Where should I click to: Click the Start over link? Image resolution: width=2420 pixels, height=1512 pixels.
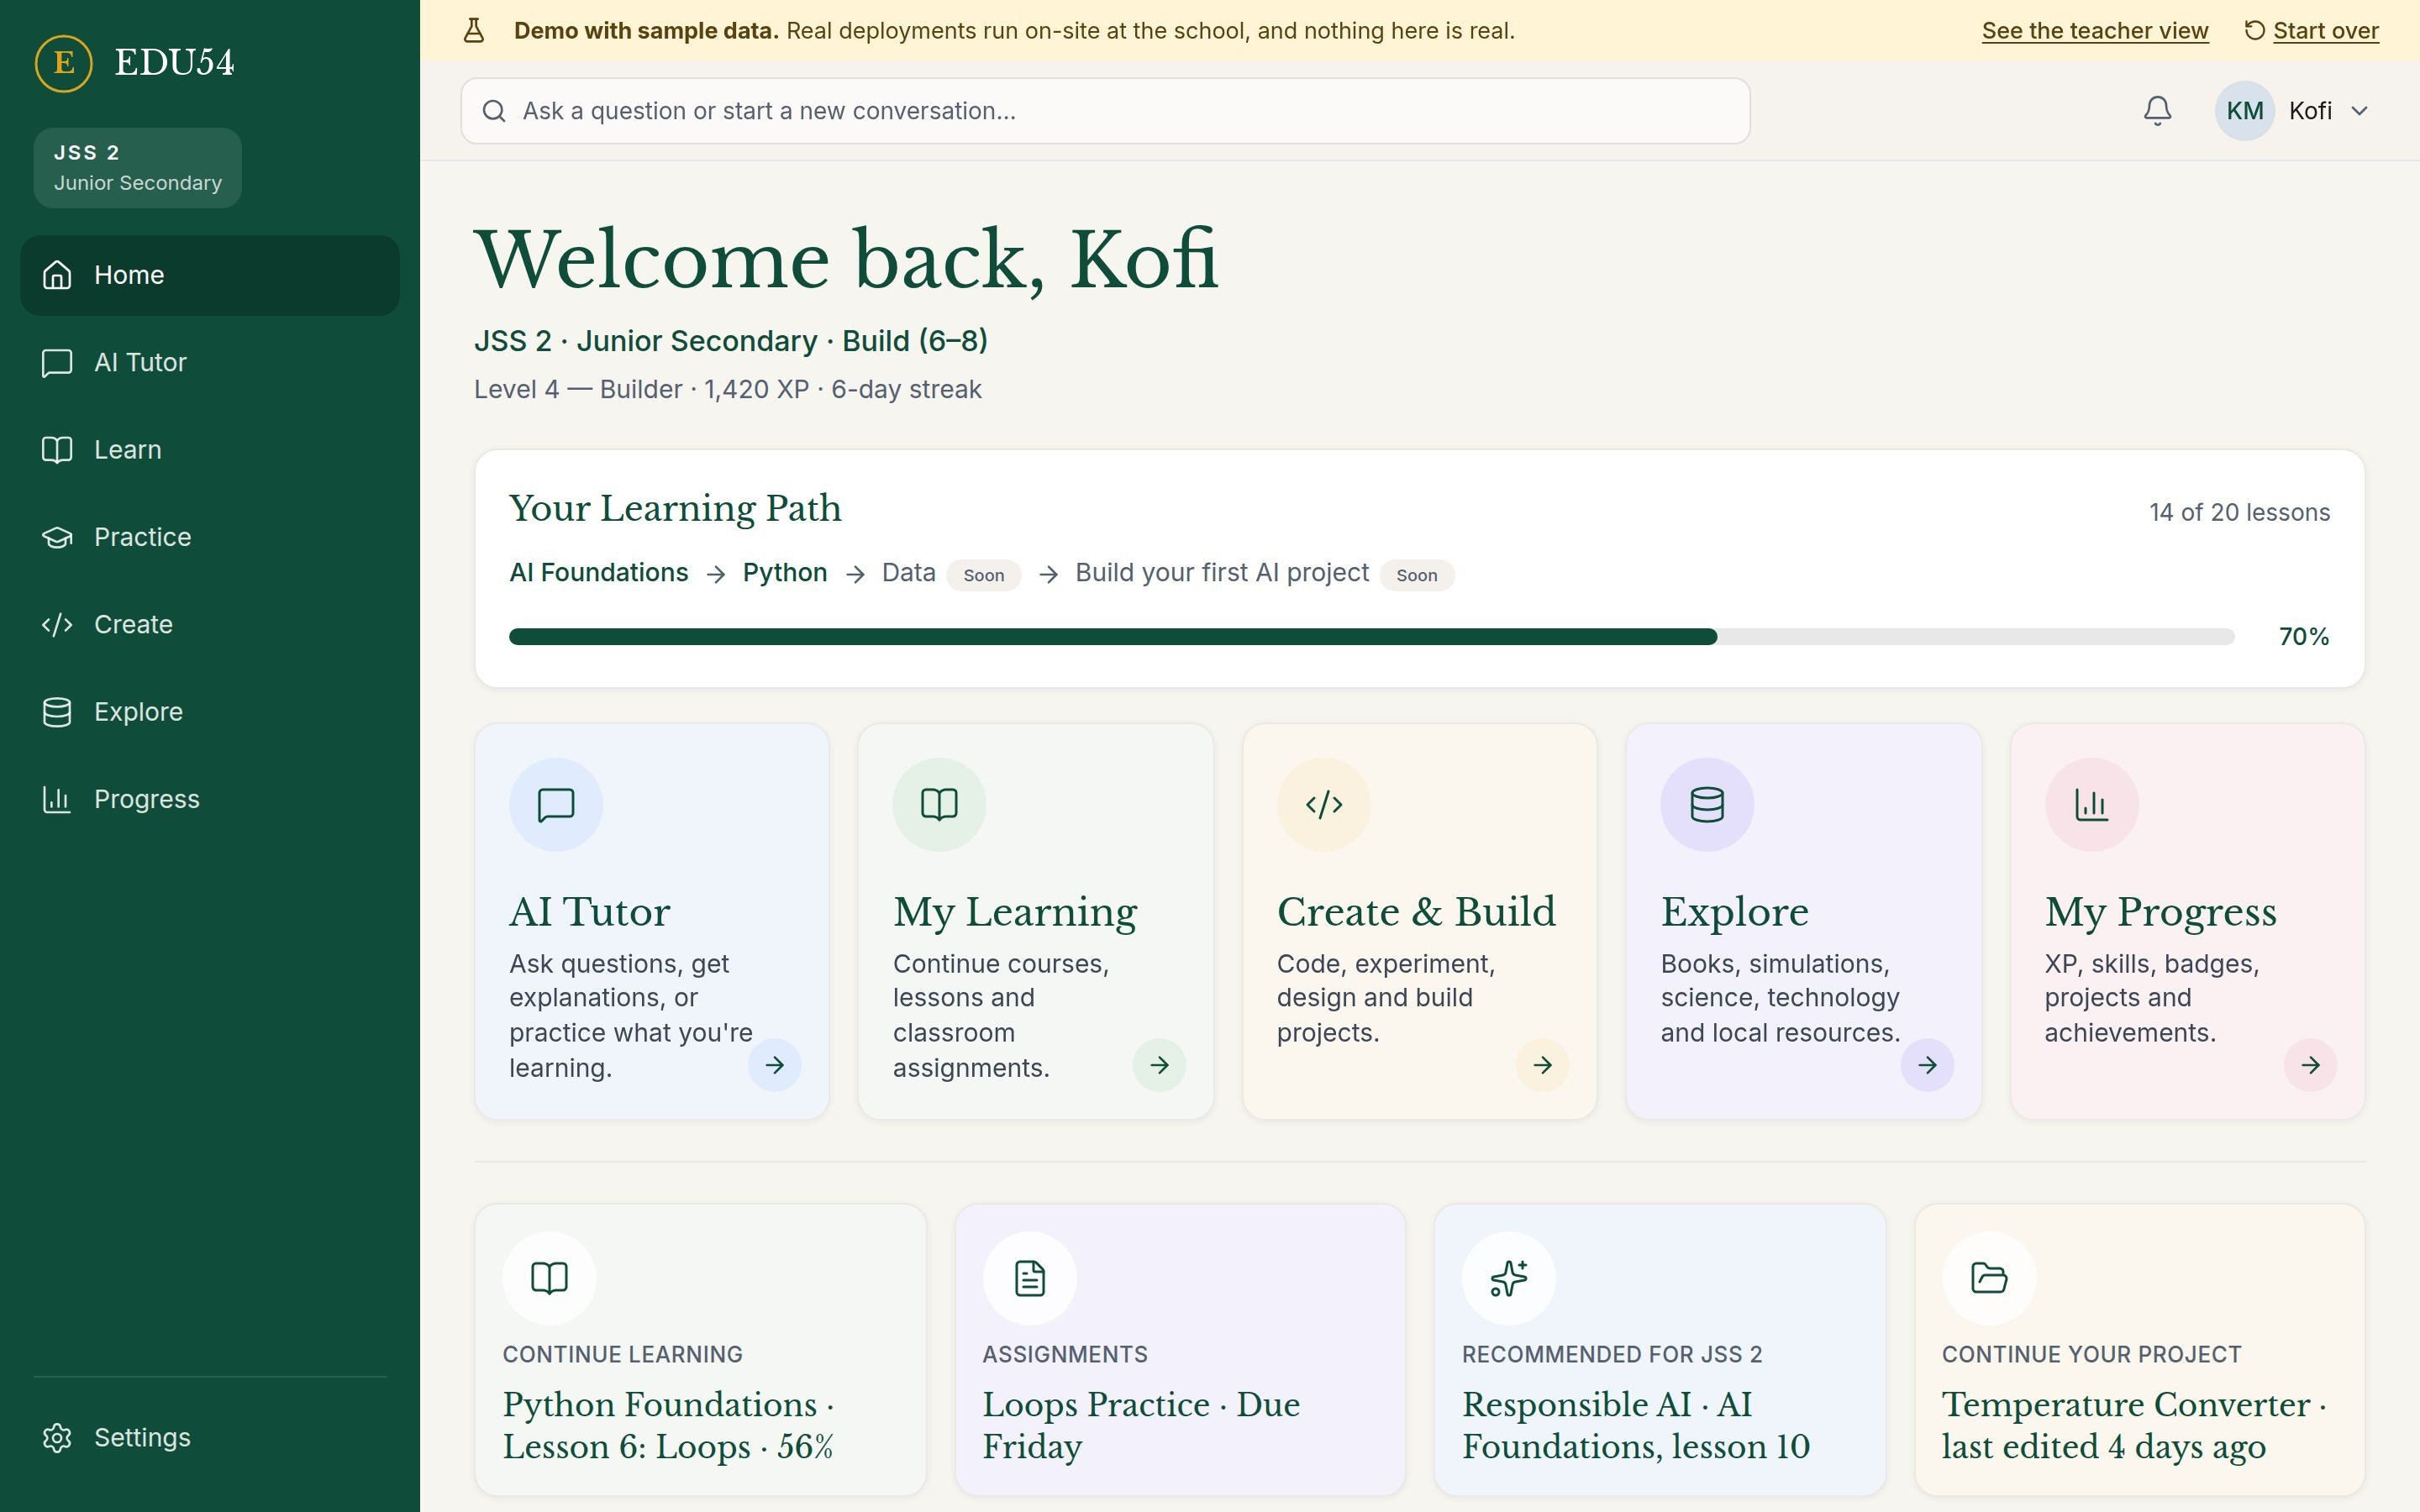click(2311, 31)
